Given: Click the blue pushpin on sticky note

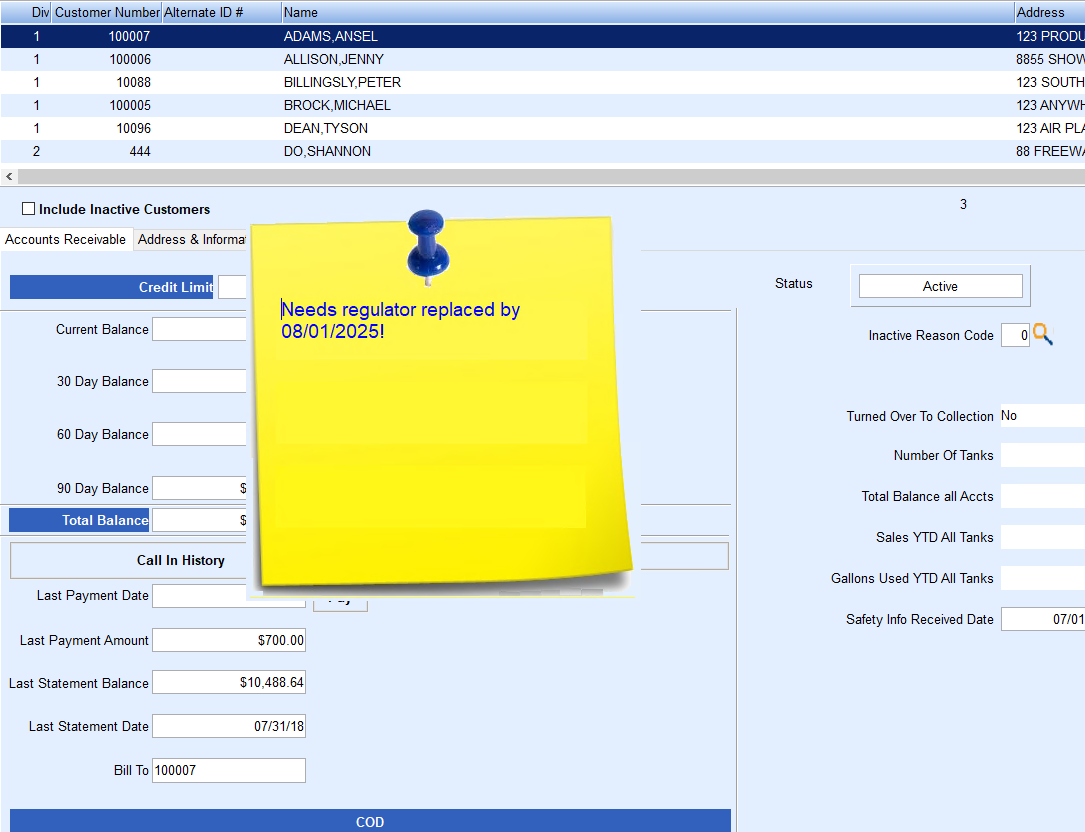Looking at the screenshot, I should [x=428, y=246].
